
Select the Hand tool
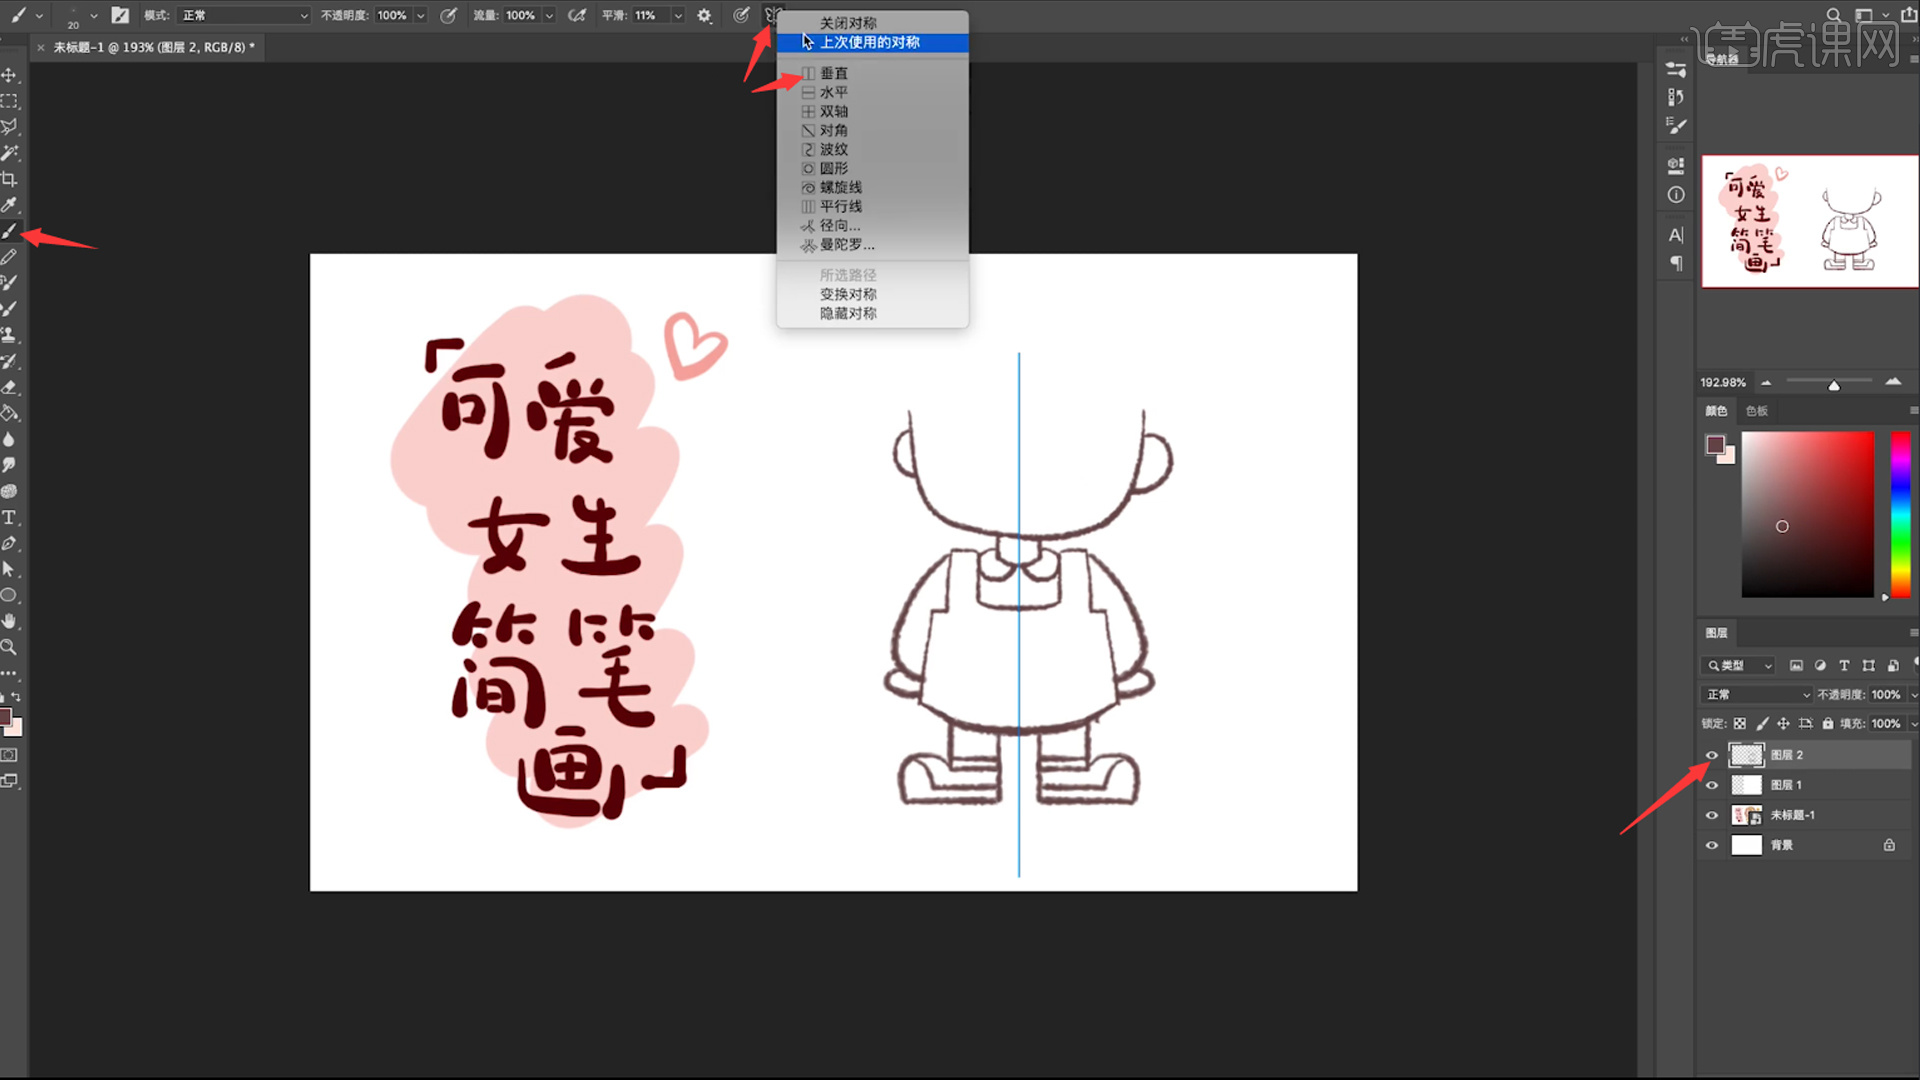9,621
